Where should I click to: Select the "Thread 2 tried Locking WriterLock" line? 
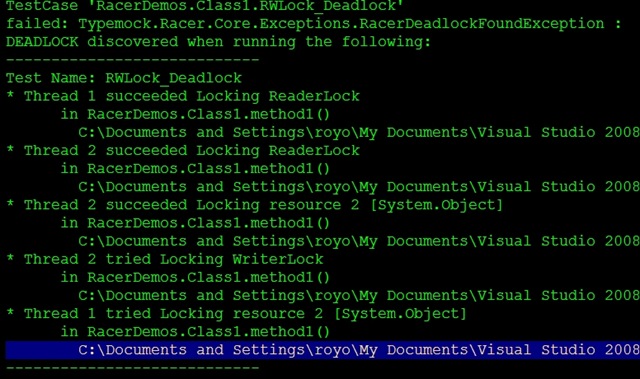[165, 259]
